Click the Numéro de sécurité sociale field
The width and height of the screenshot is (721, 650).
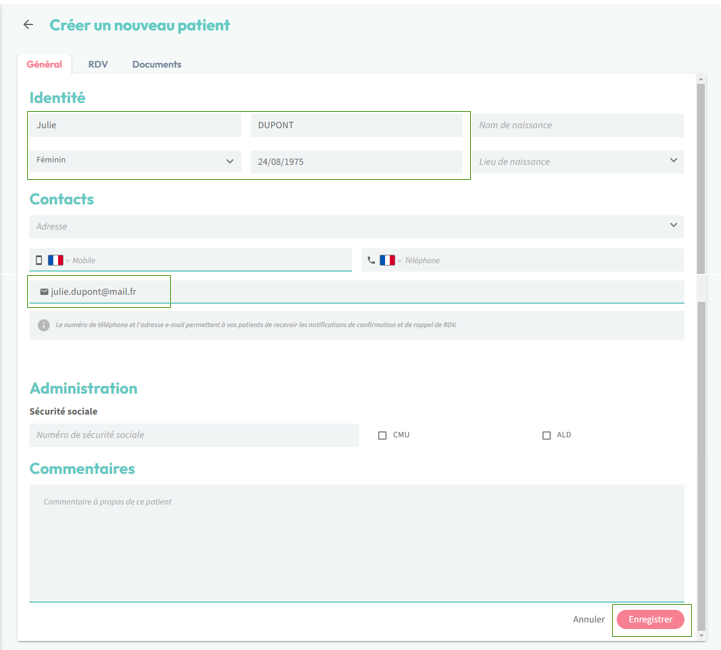click(x=193, y=435)
